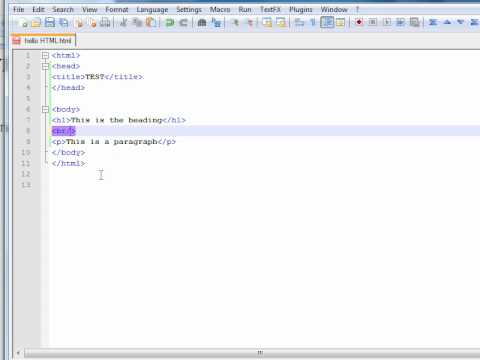Image resolution: width=480 pixels, height=360 pixels.
Task: Open the Replace toolbar icon
Action: coord(216,23)
